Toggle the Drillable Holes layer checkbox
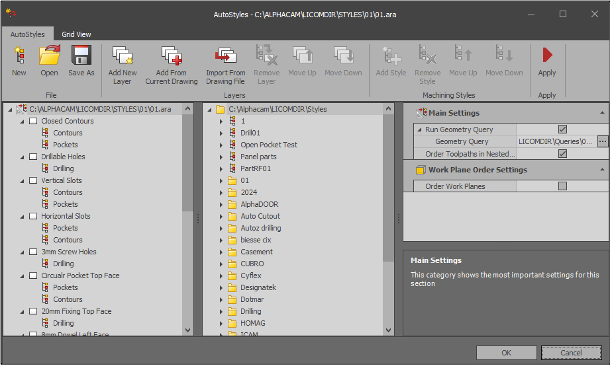The width and height of the screenshot is (610, 365). click(33, 156)
